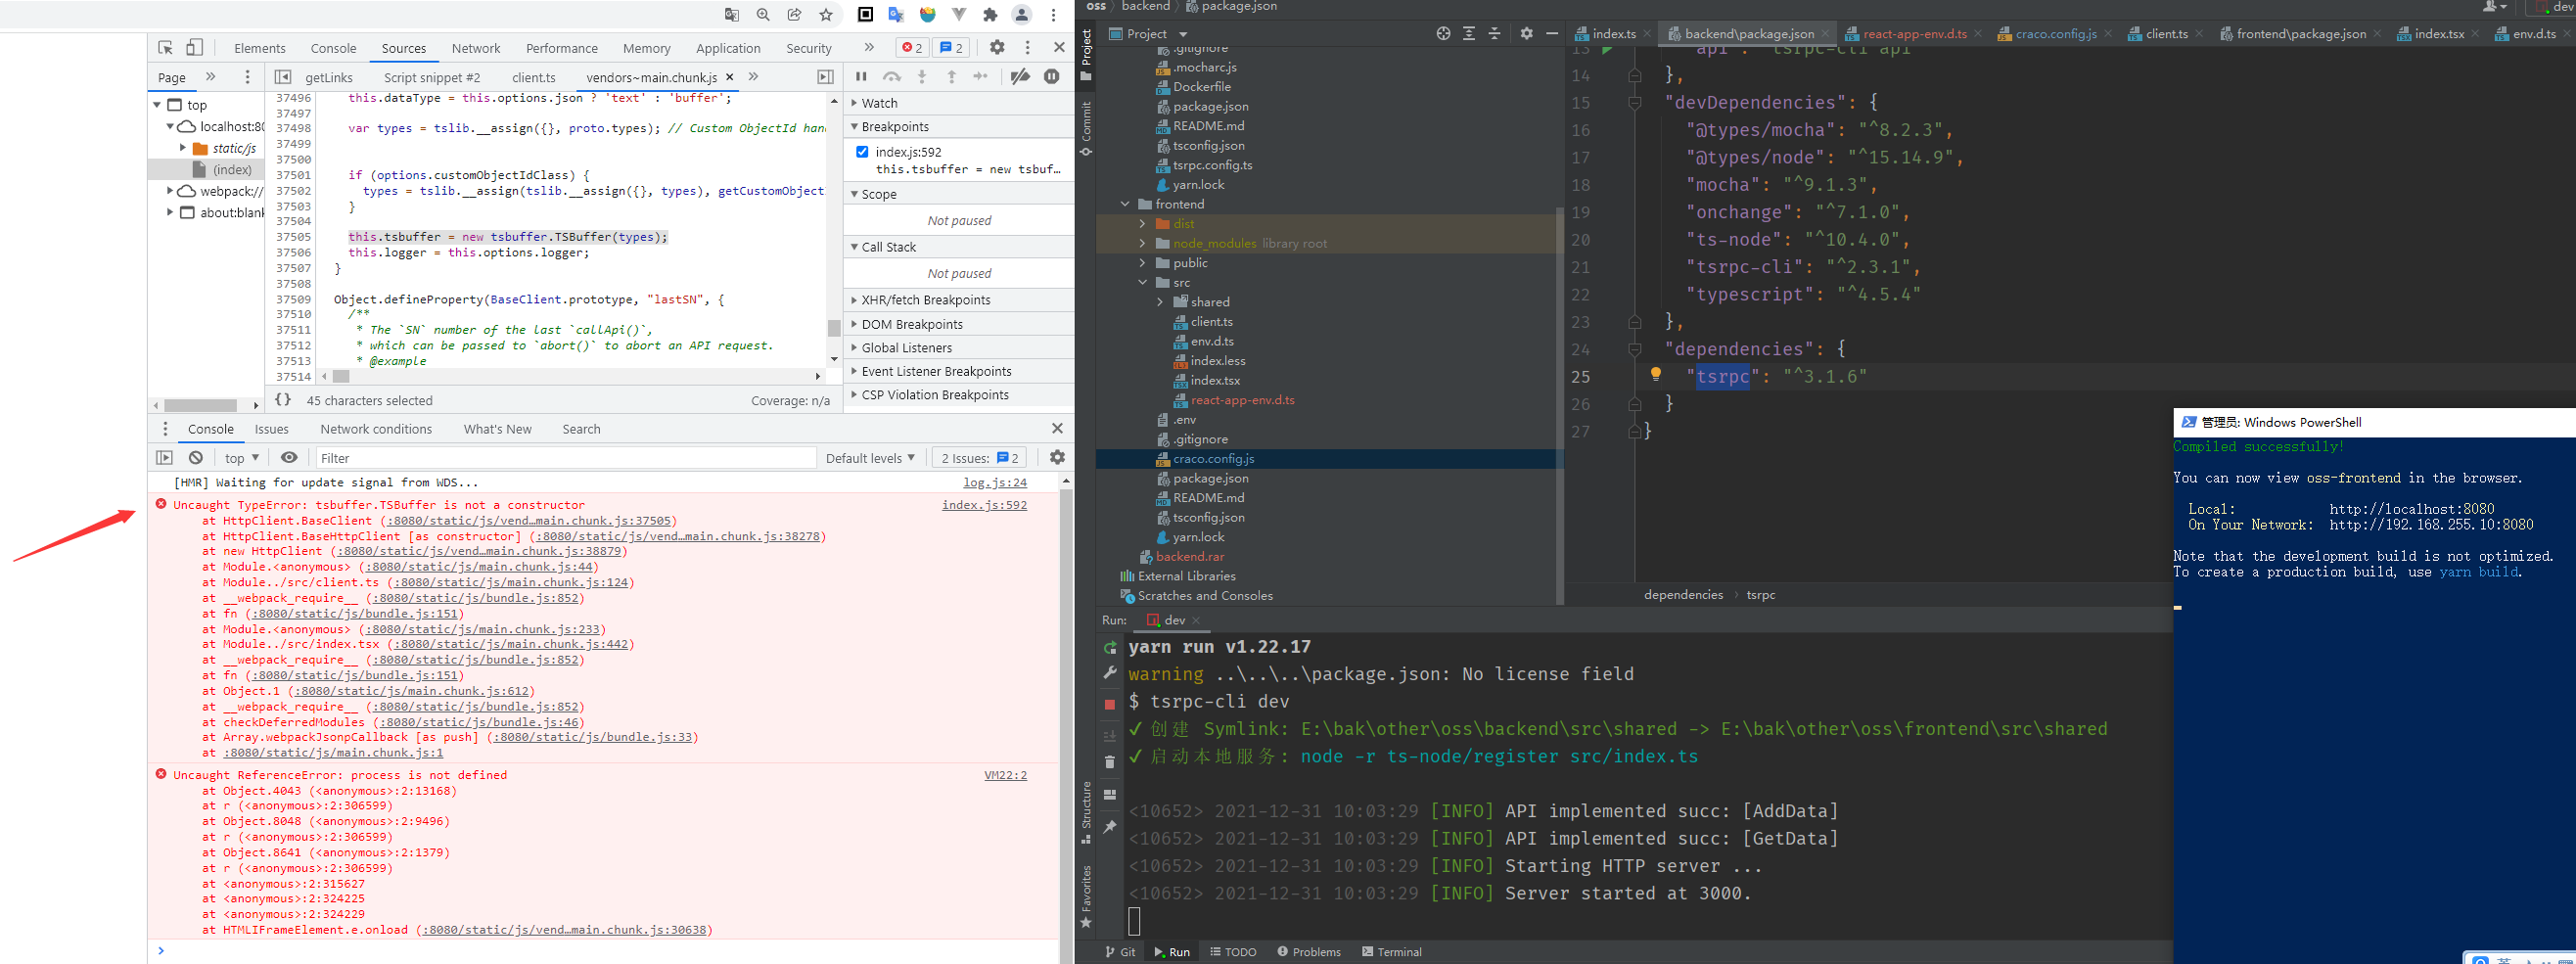Image resolution: width=2576 pixels, height=964 pixels.
Task: Click the console Filter input field
Action: click(x=566, y=458)
